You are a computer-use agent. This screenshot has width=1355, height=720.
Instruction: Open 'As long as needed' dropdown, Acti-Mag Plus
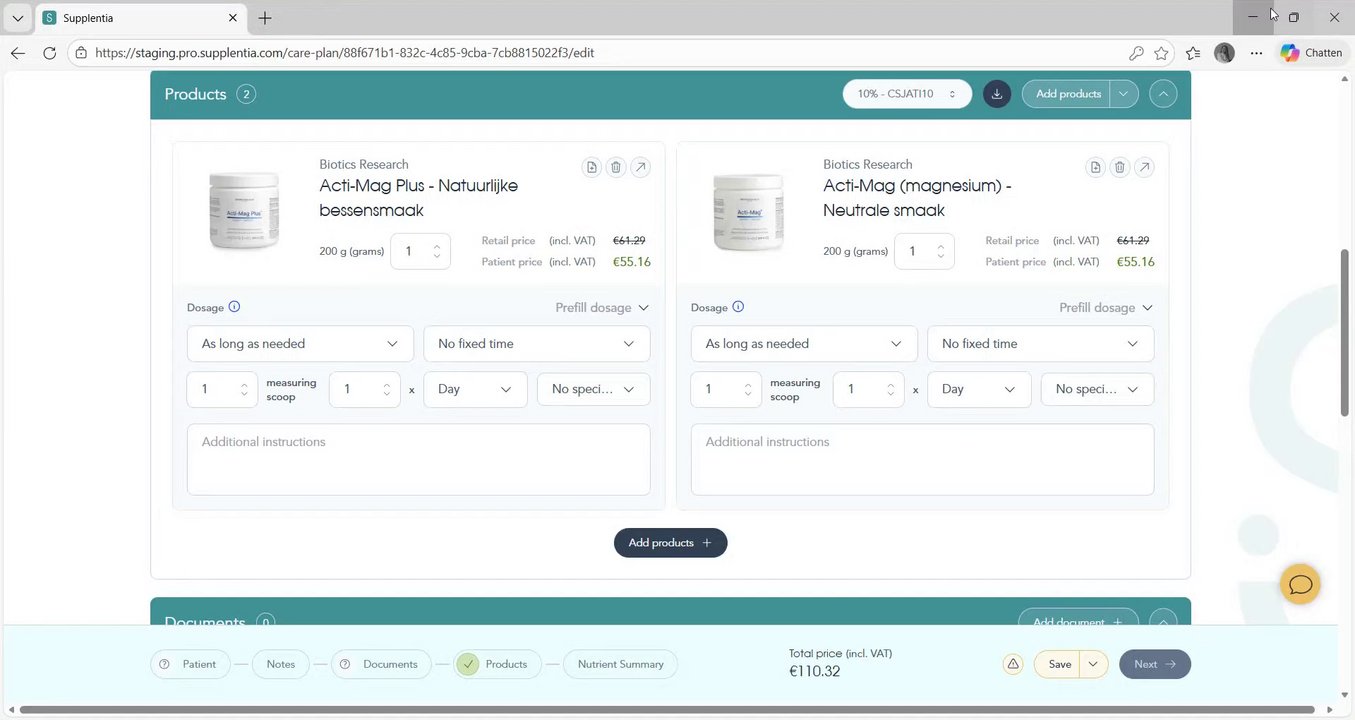point(300,344)
